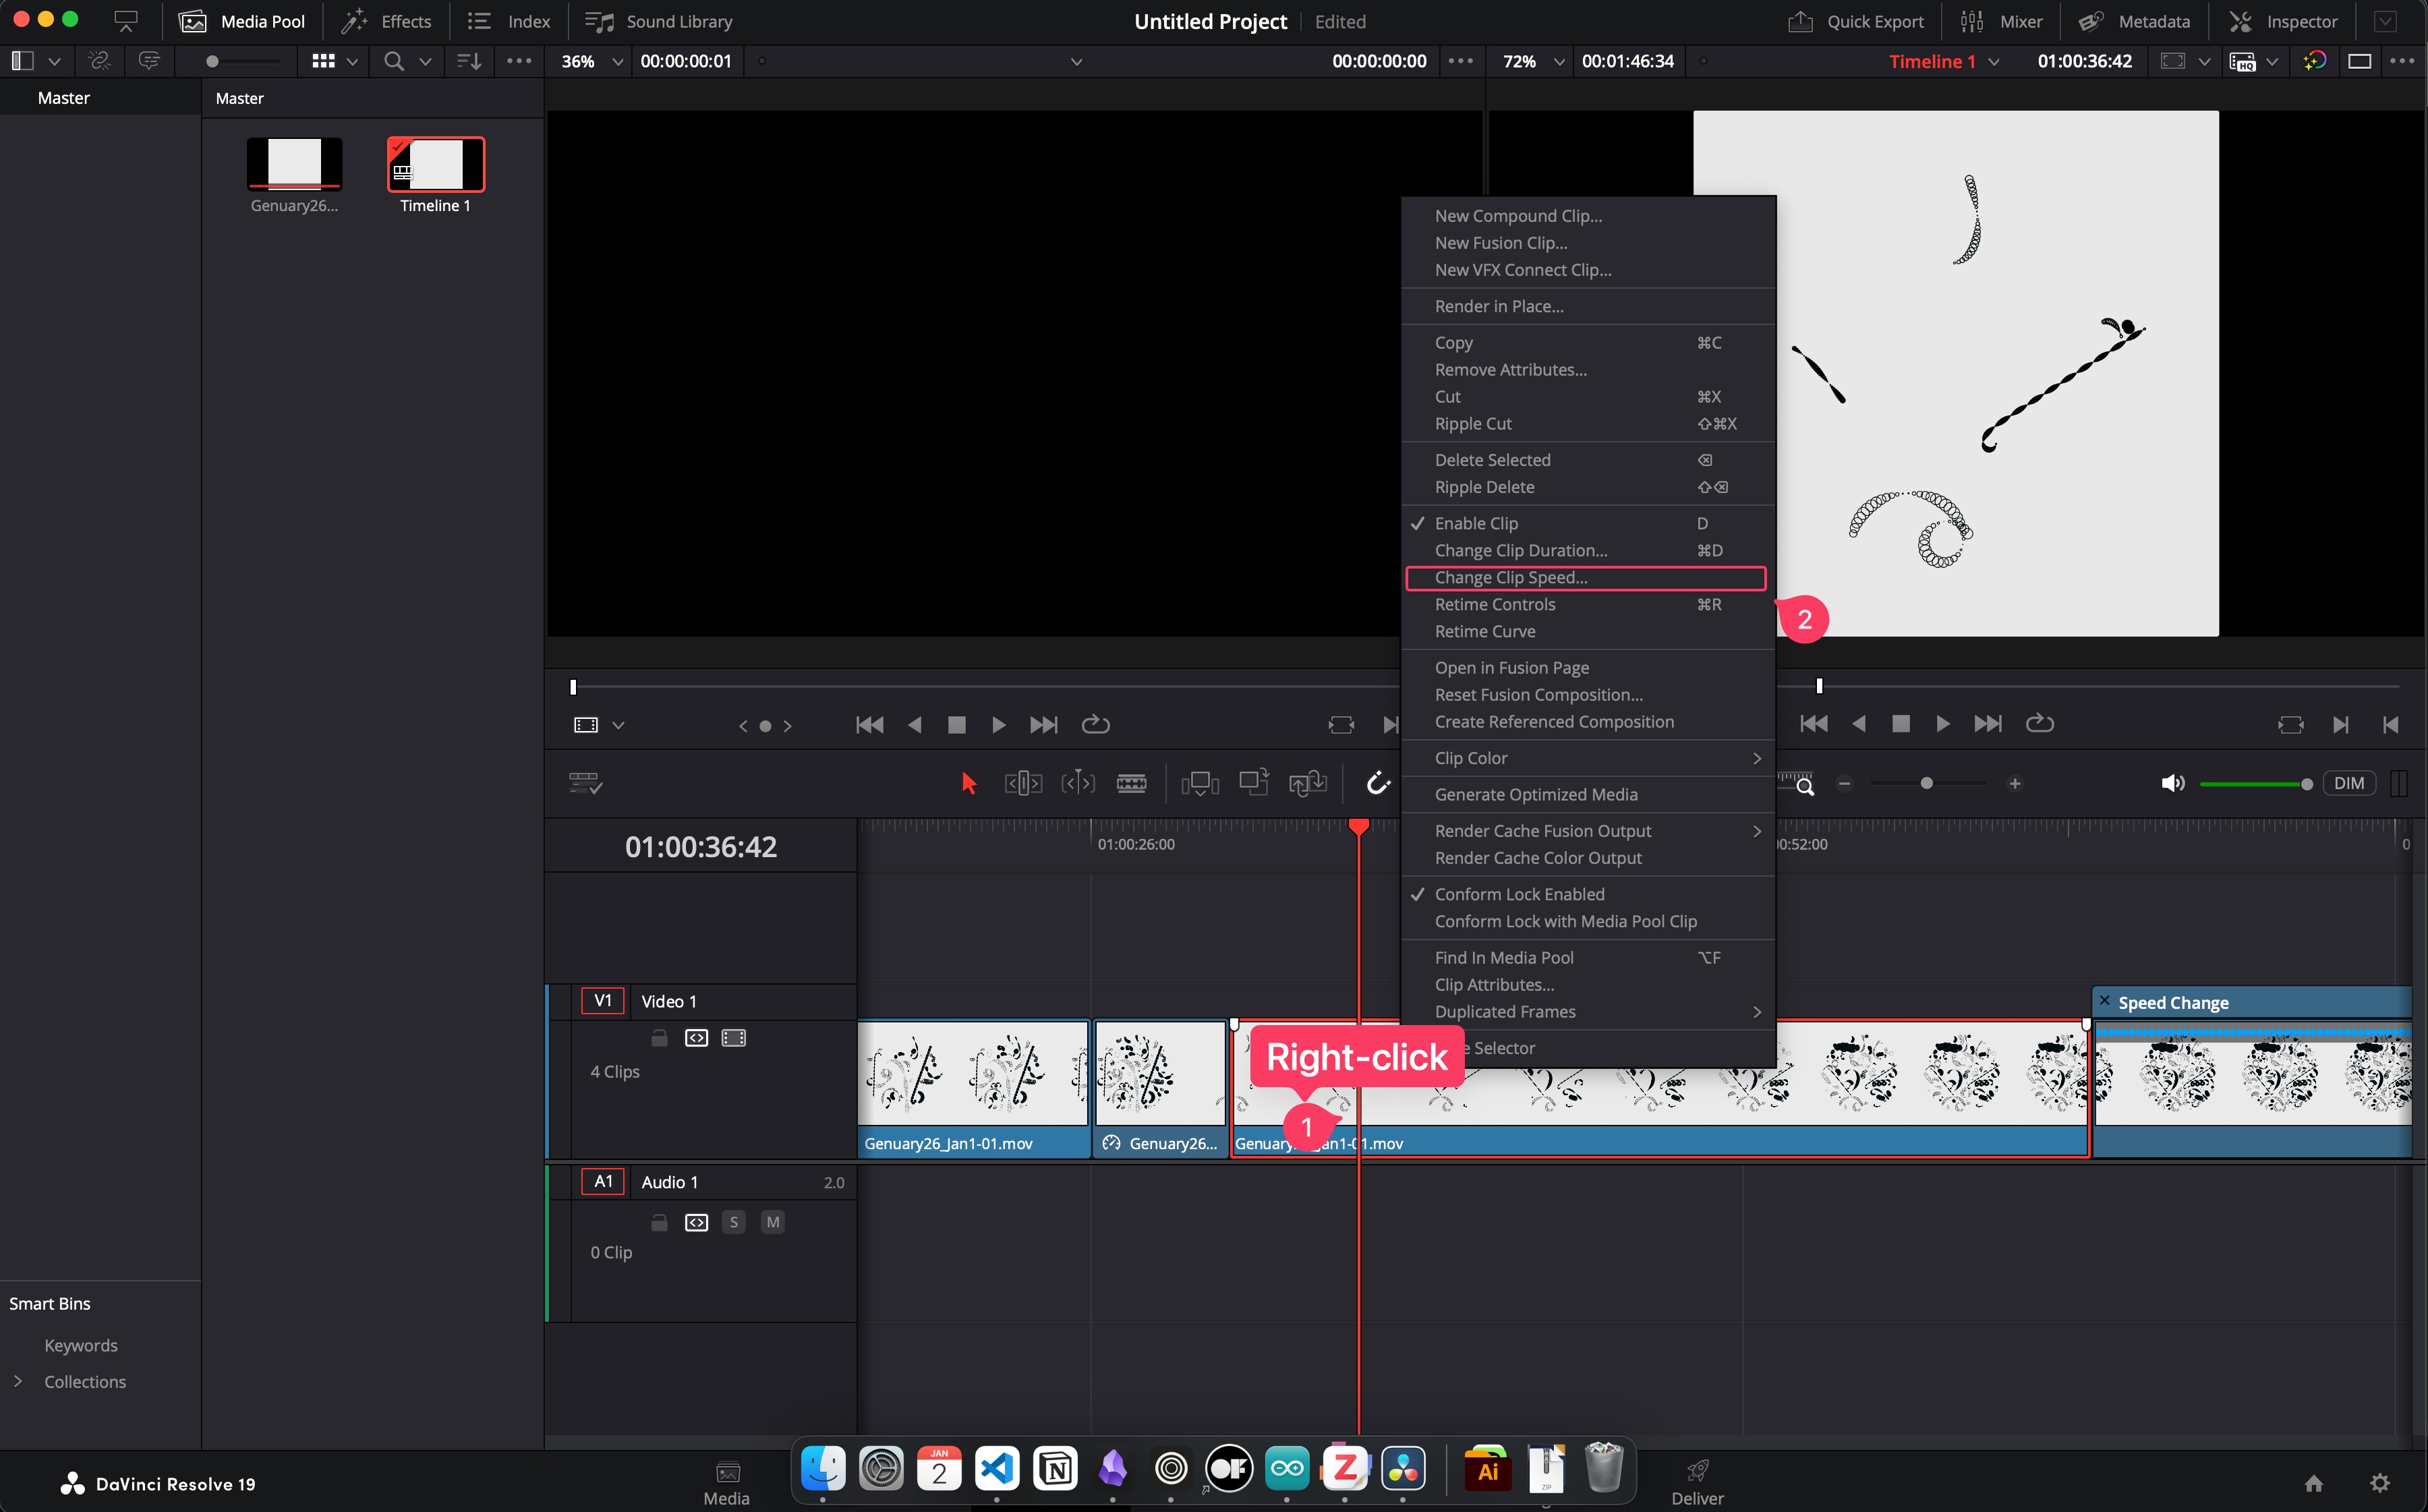This screenshot has width=2428, height=1512.
Task: Open the Timeline 1 name dropdown
Action: pyautogui.click(x=1994, y=61)
